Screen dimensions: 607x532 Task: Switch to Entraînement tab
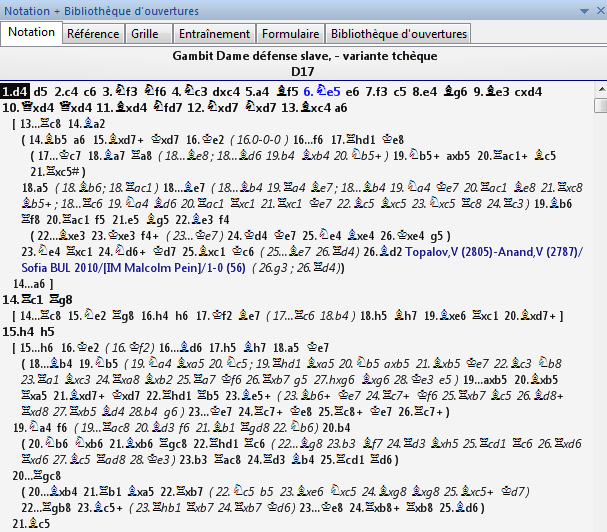214,34
